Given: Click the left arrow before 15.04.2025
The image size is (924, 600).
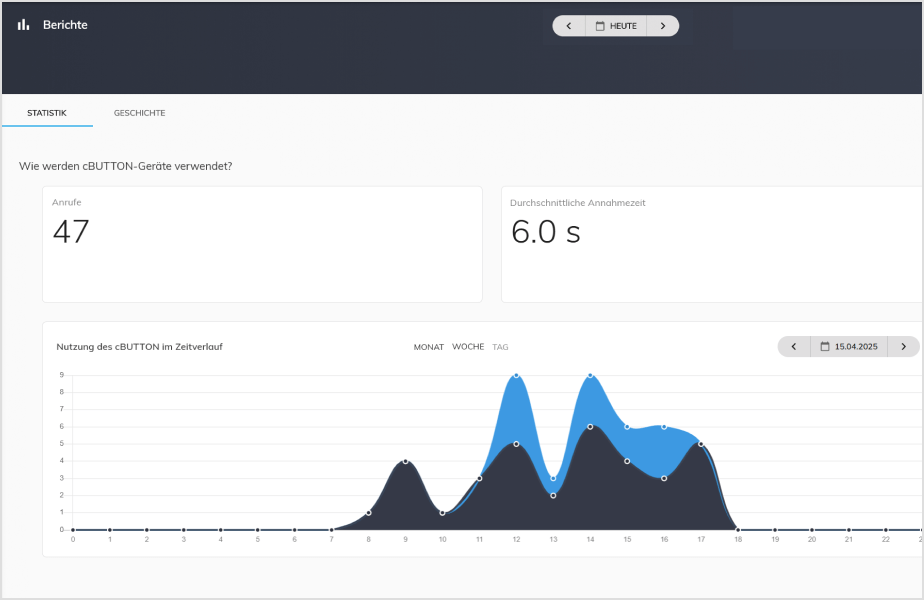Looking at the screenshot, I should point(794,347).
